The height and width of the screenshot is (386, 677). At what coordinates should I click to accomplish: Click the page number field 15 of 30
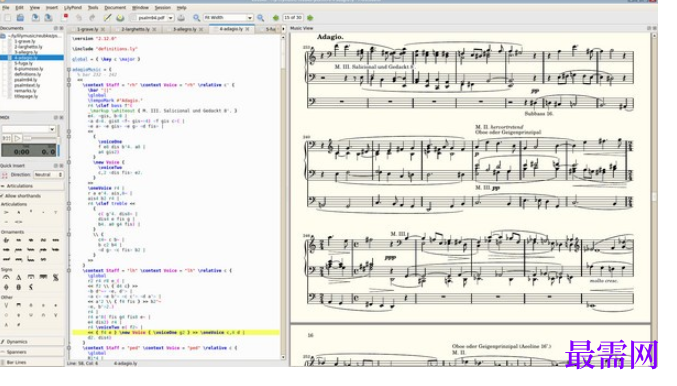pyautogui.click(x=293, y=18)
